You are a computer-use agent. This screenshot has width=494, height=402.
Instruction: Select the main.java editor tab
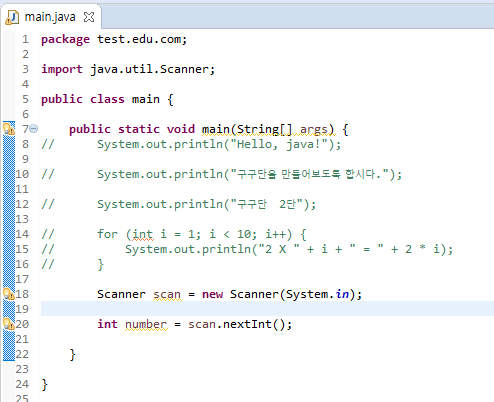click(x=50, y=17)
